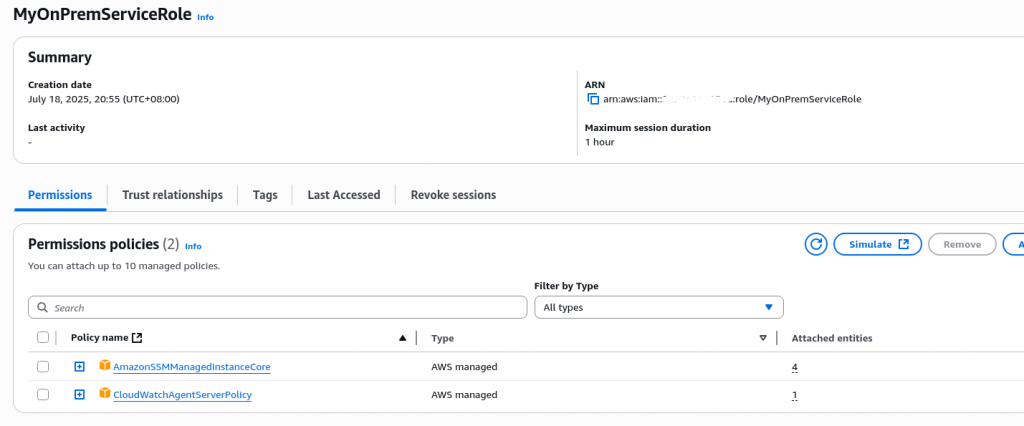The image size is (1024, 426).
Task: Click Info link beside Permissions policies
Action: (x=193, y=246)
